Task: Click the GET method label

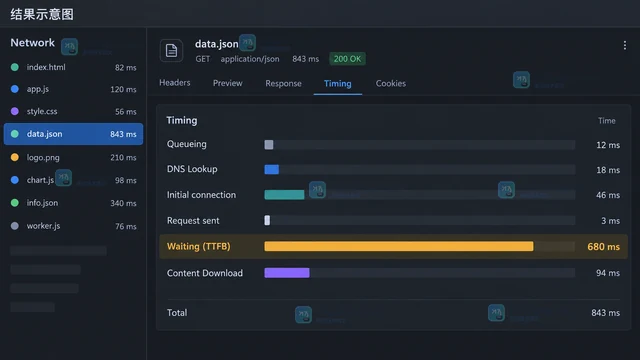Action: tap(202, 59)
